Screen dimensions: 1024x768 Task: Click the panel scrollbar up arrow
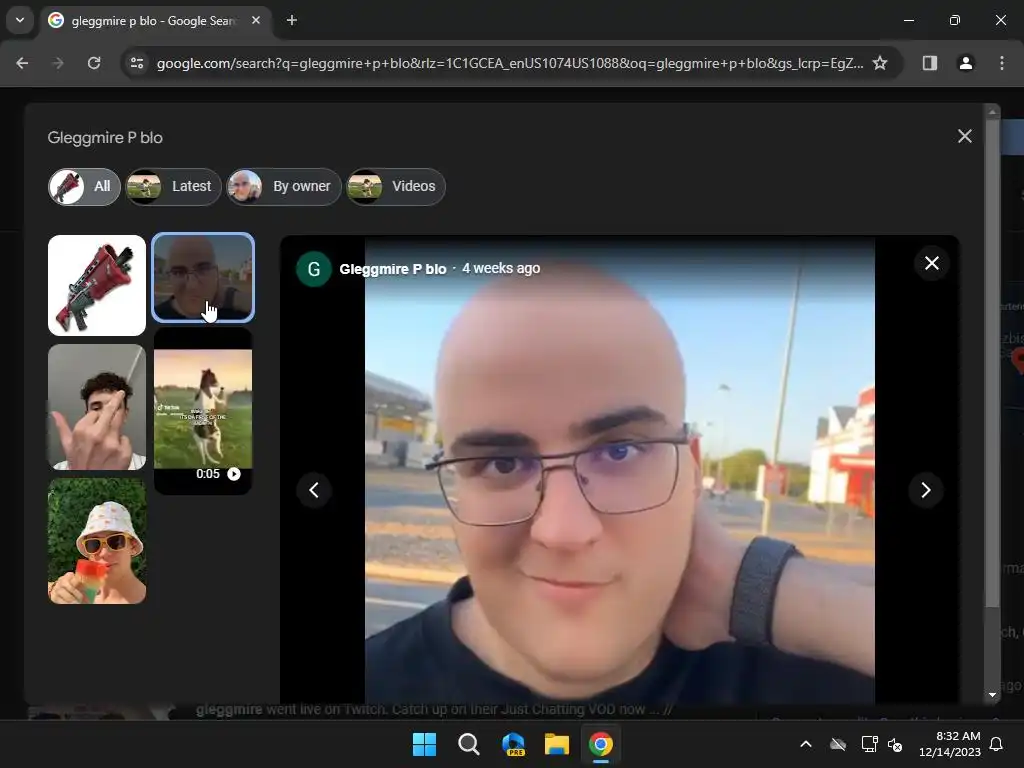click(992, 112)
